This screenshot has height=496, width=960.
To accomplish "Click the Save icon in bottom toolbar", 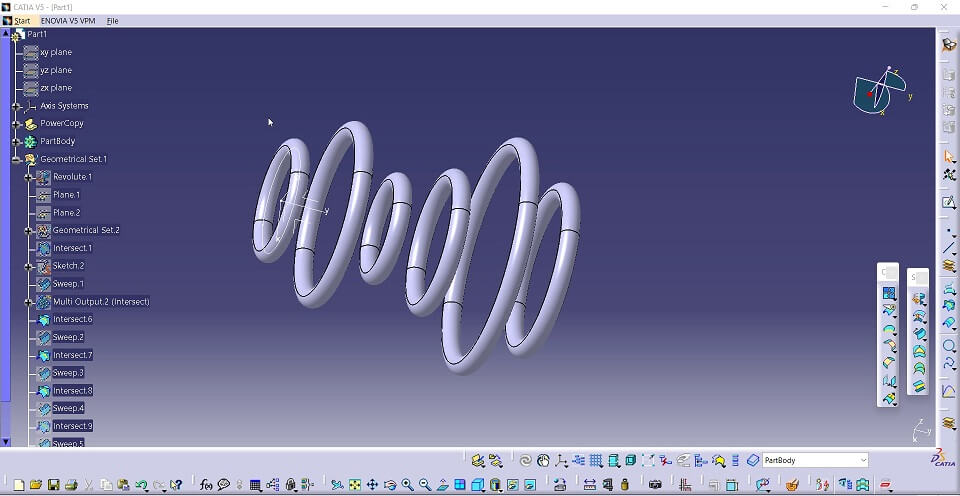I will (54, 485).
